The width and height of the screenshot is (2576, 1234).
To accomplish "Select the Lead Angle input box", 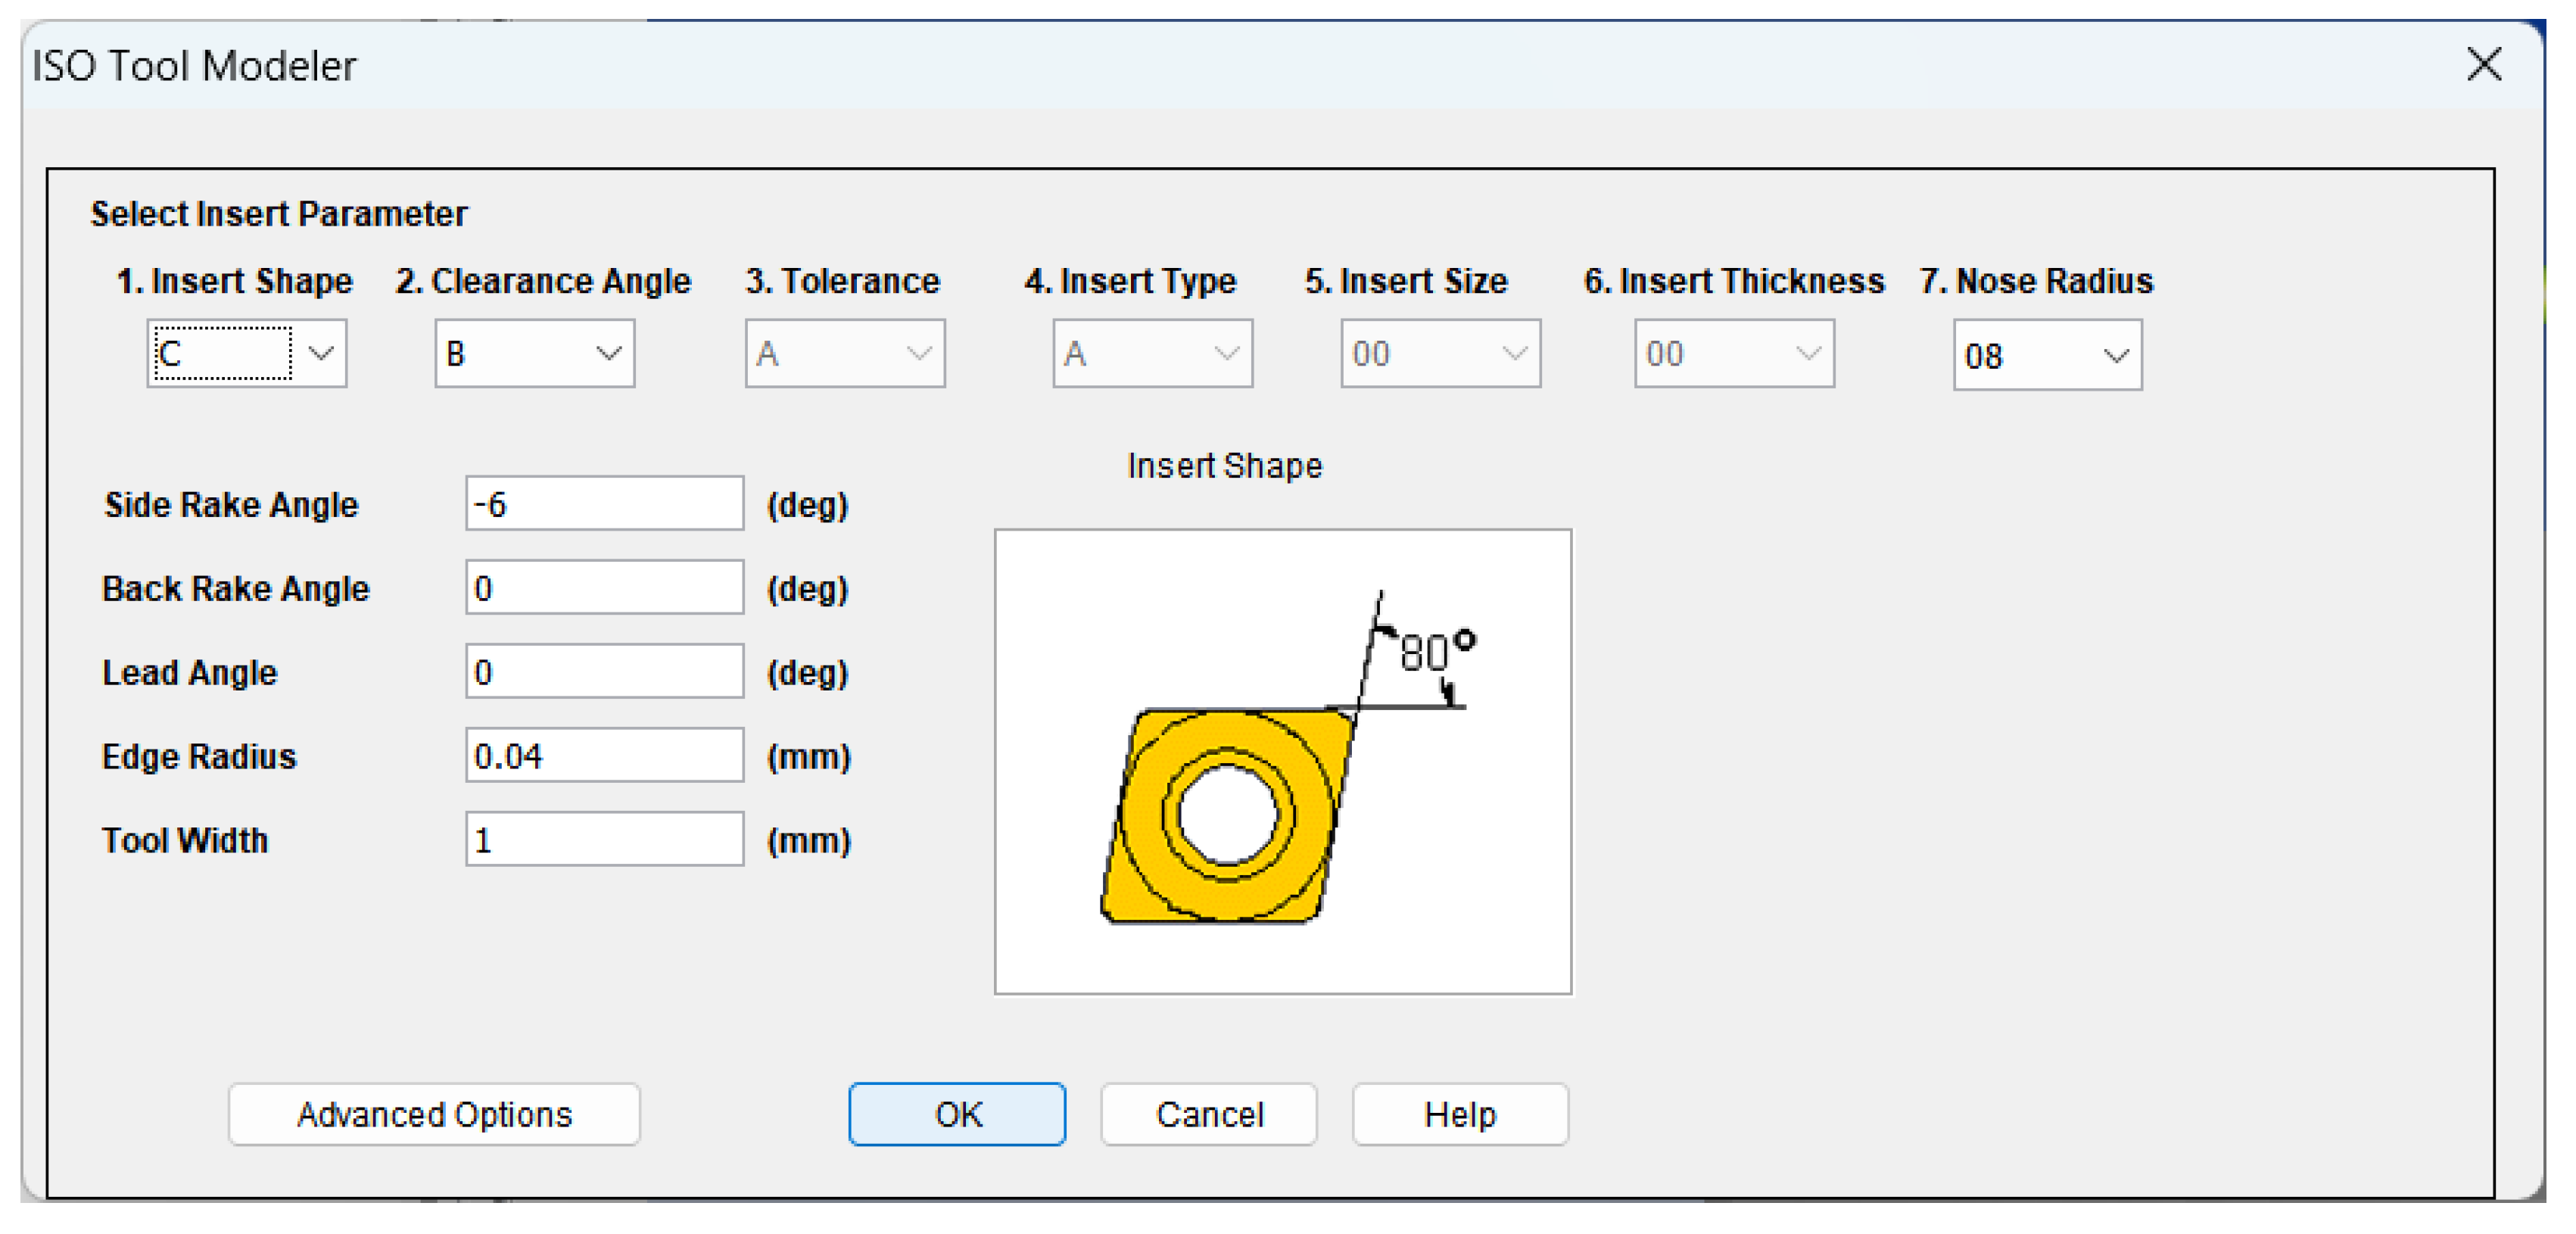I will click(x=604, y=671).
